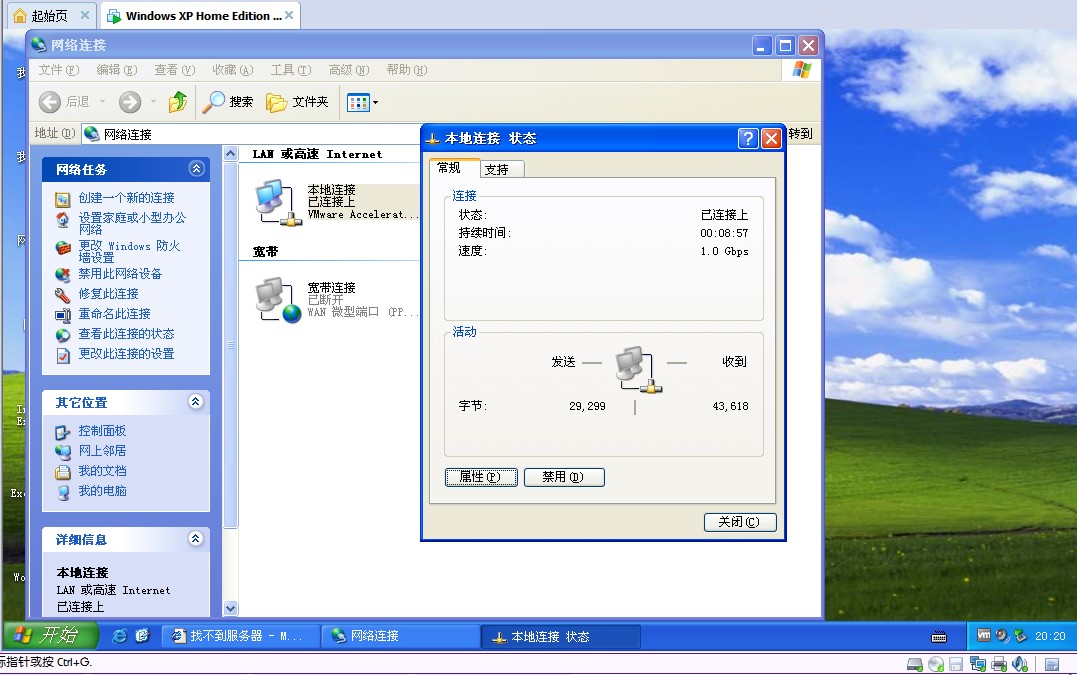Screen dimensions: 1077x675
Task: Launch Internet Explorer from quick launch
Action: click(120, 636)
